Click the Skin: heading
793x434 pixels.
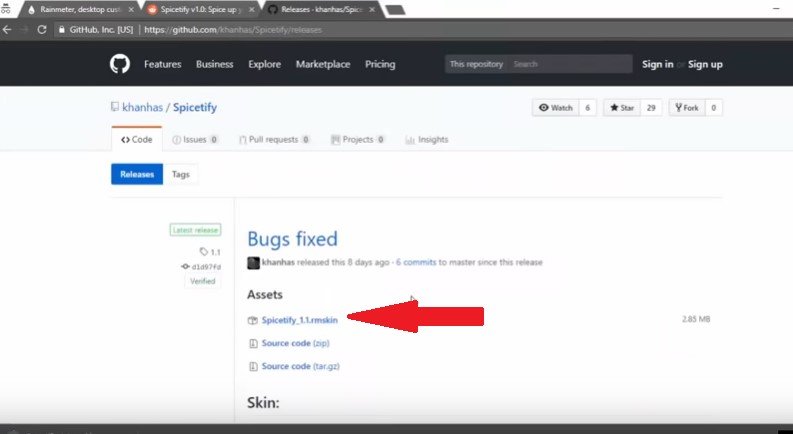[263, 403]
